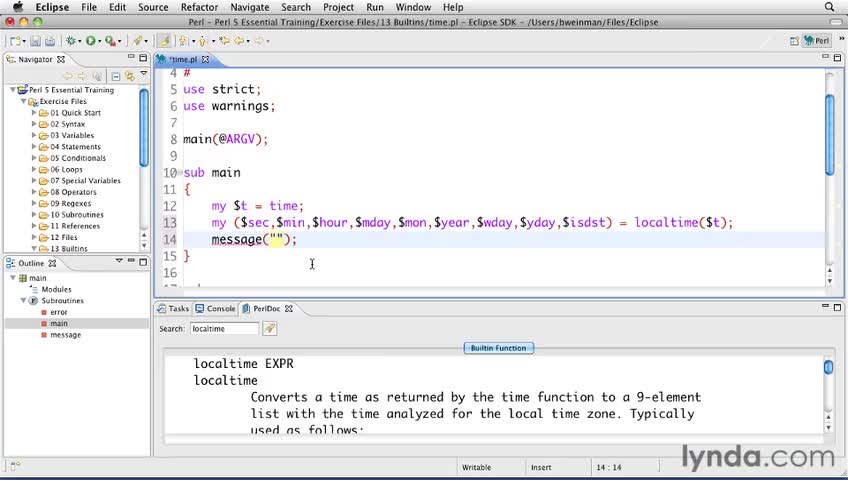Maximize the Navigator panel

pyautogui.click(x=143, y=58)
